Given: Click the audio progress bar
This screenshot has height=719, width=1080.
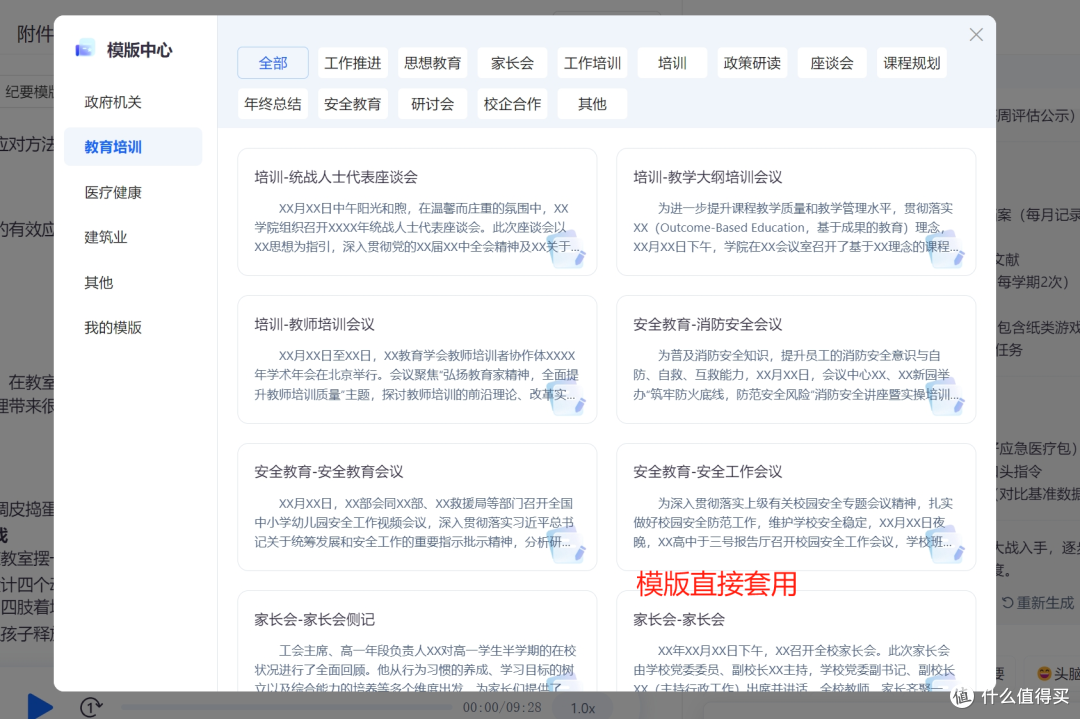Looking at the screenshot, I should 286,707.
